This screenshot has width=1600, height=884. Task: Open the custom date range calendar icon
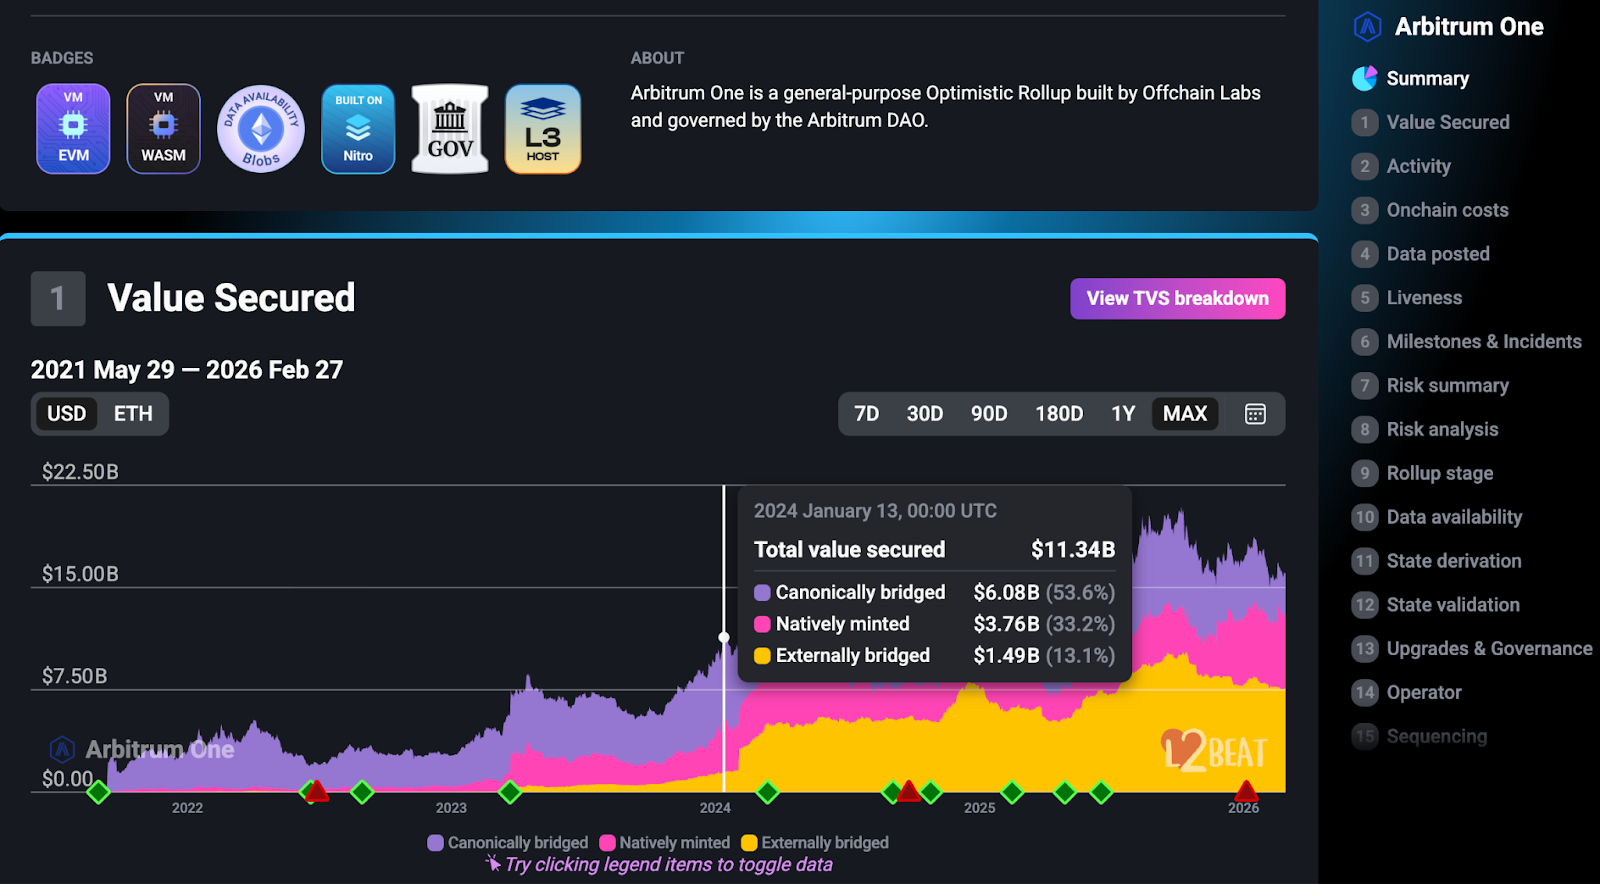tap(1255, 414)
